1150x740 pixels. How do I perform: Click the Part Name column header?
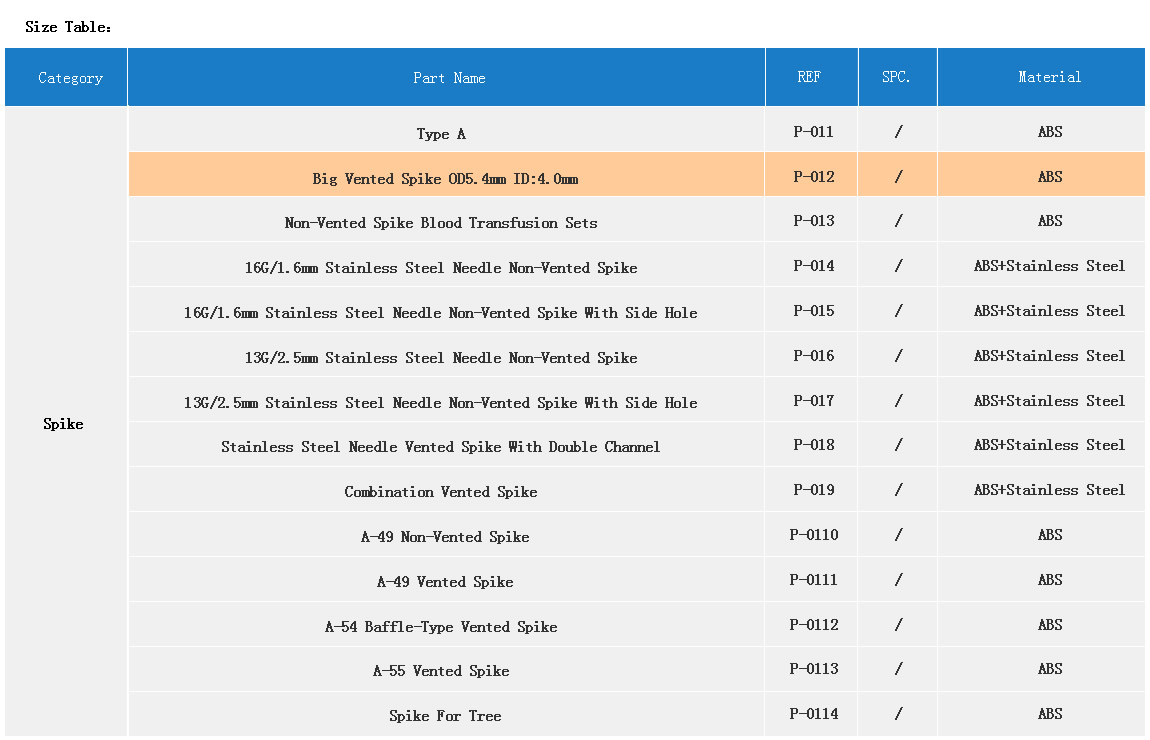click(449, 78)
